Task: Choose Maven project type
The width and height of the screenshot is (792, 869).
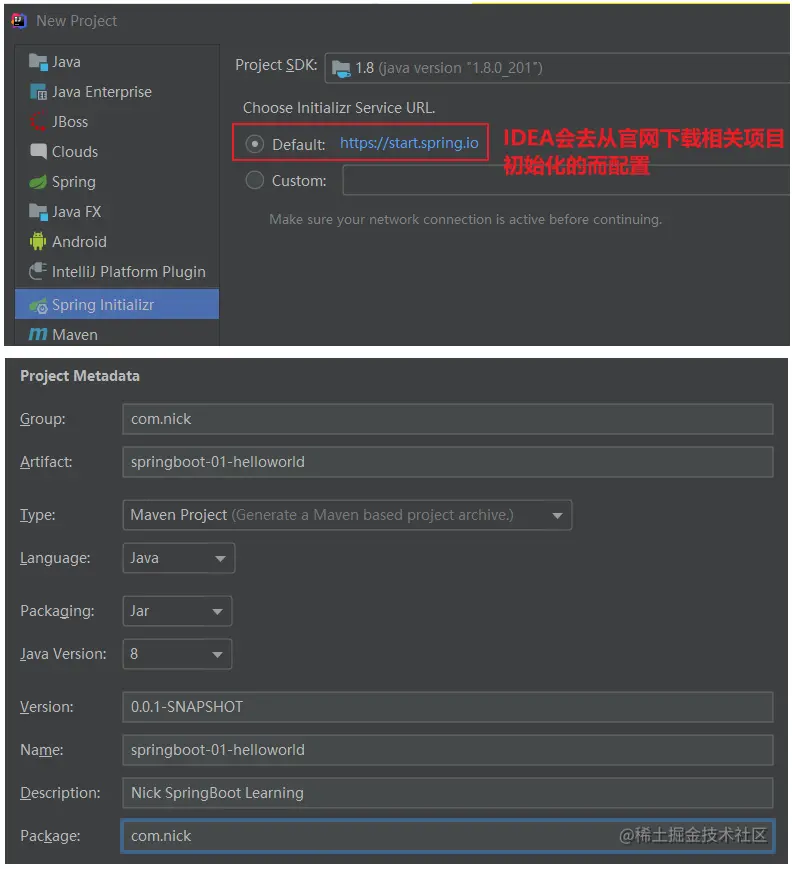Action: pos(75,335)
